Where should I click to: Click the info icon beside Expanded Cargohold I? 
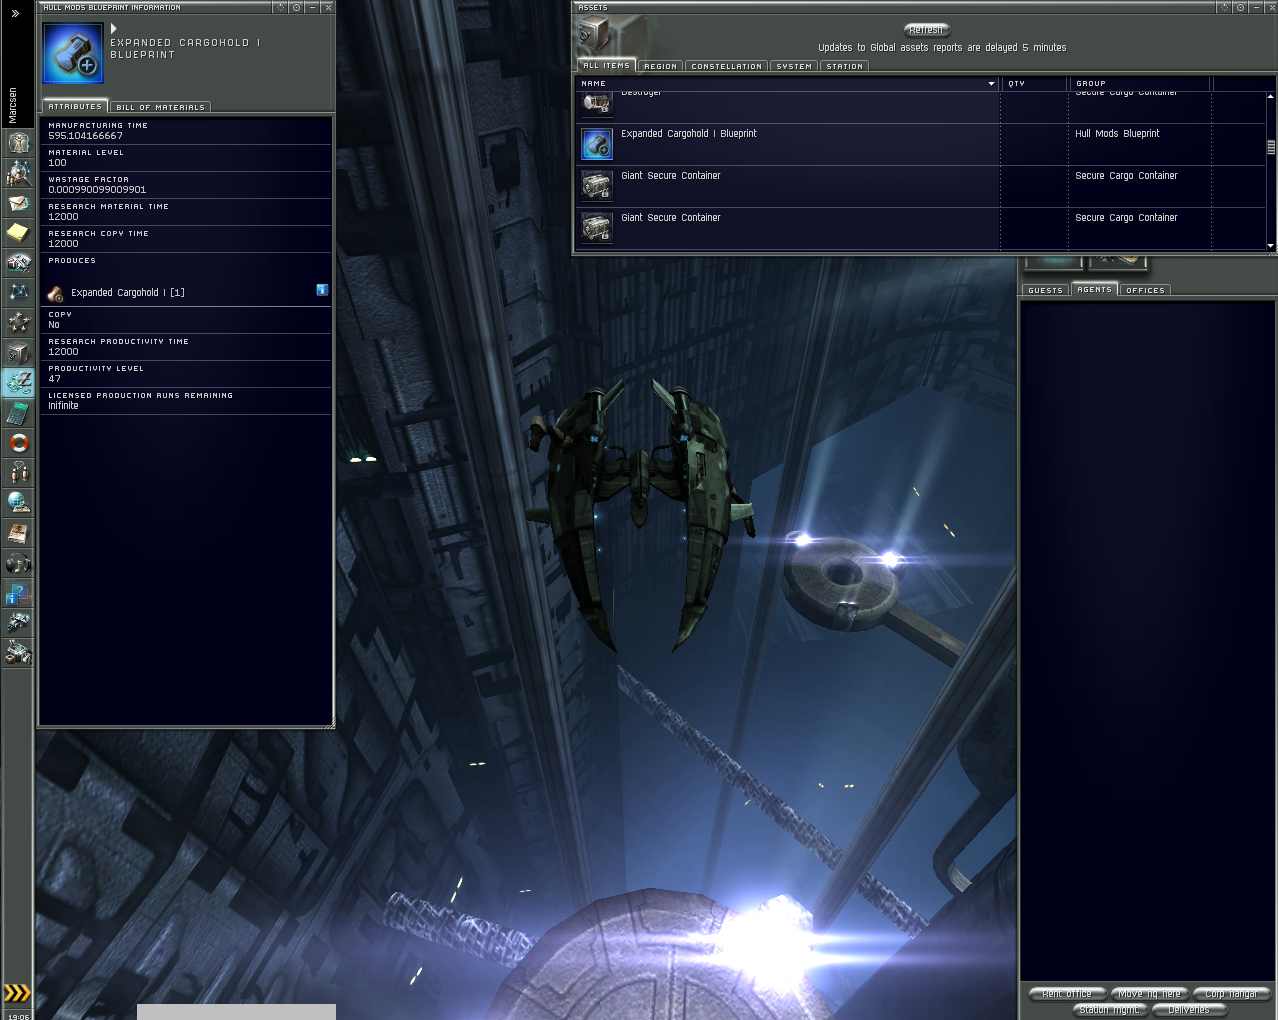322,290
